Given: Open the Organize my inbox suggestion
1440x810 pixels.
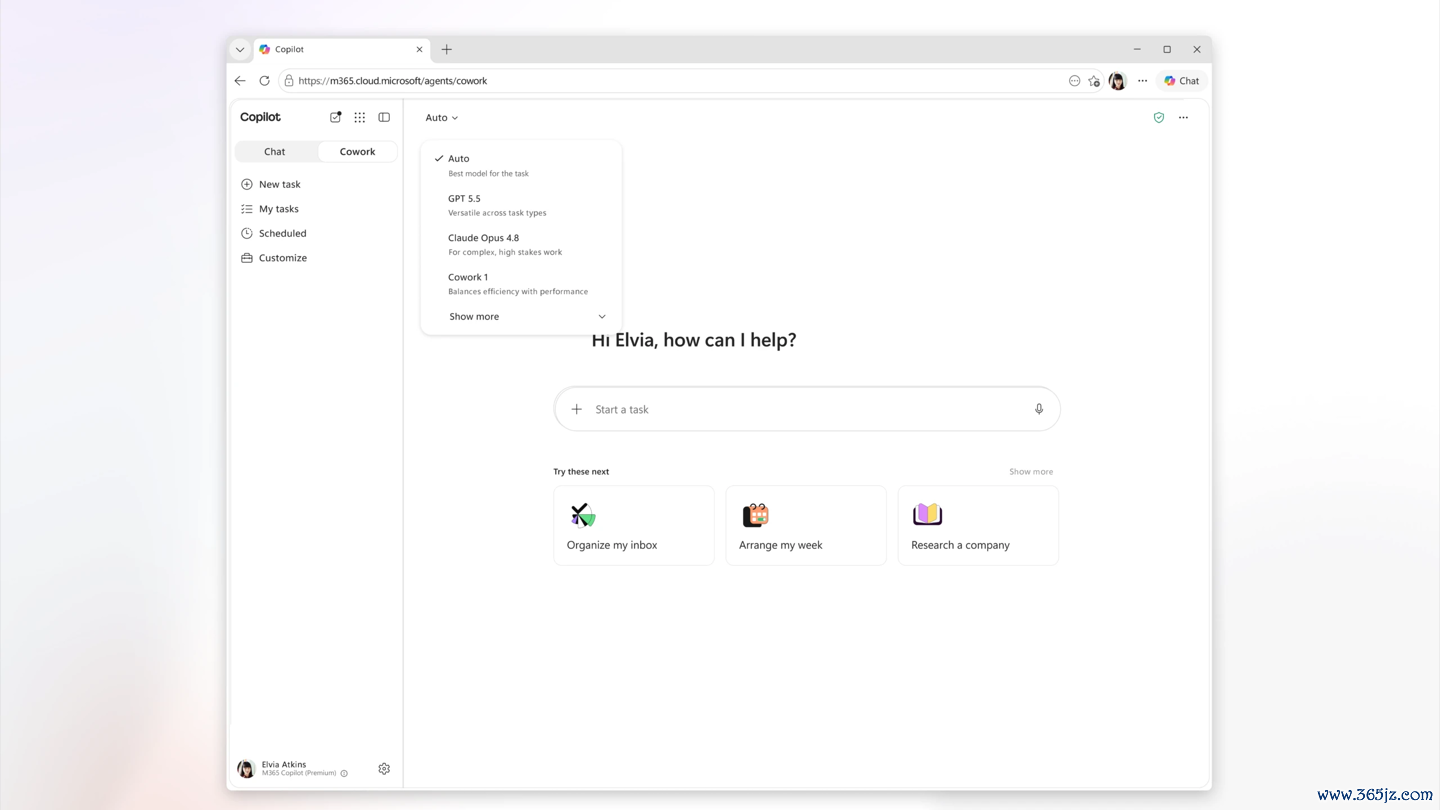Looking at the screenshot, I should pyautogui.click(x=634, y=526).
